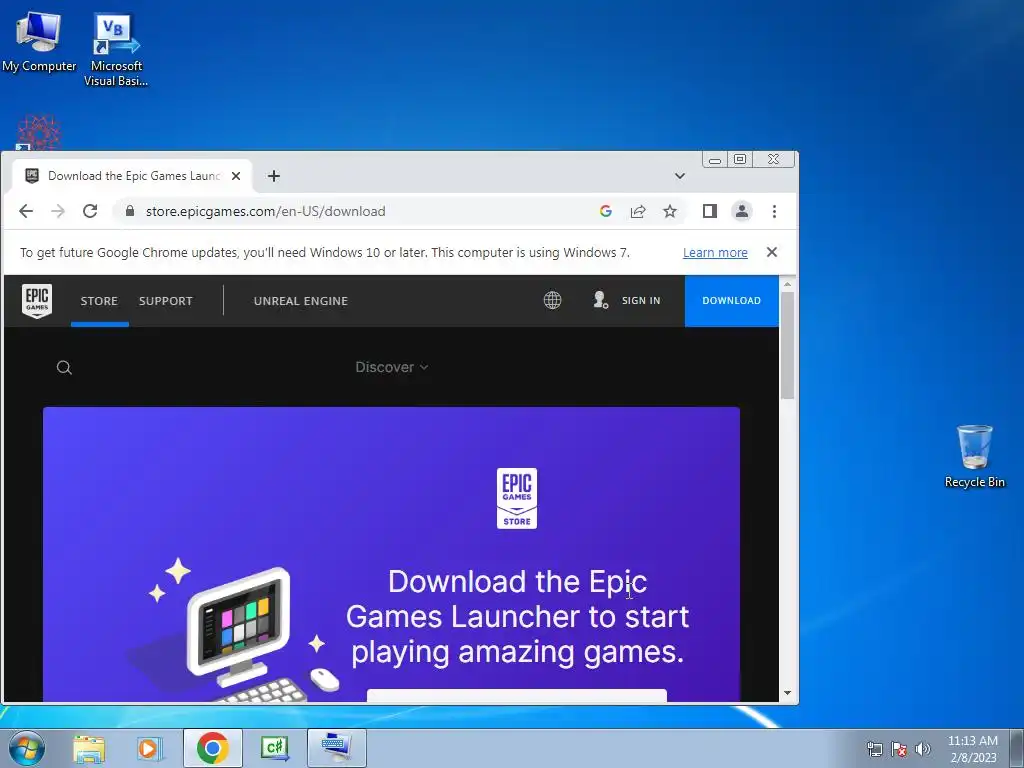Image resolution: width=1024 pixels, height=768 pixels.
Task: Click the store search magnifier icon
Action: (64, 368)
